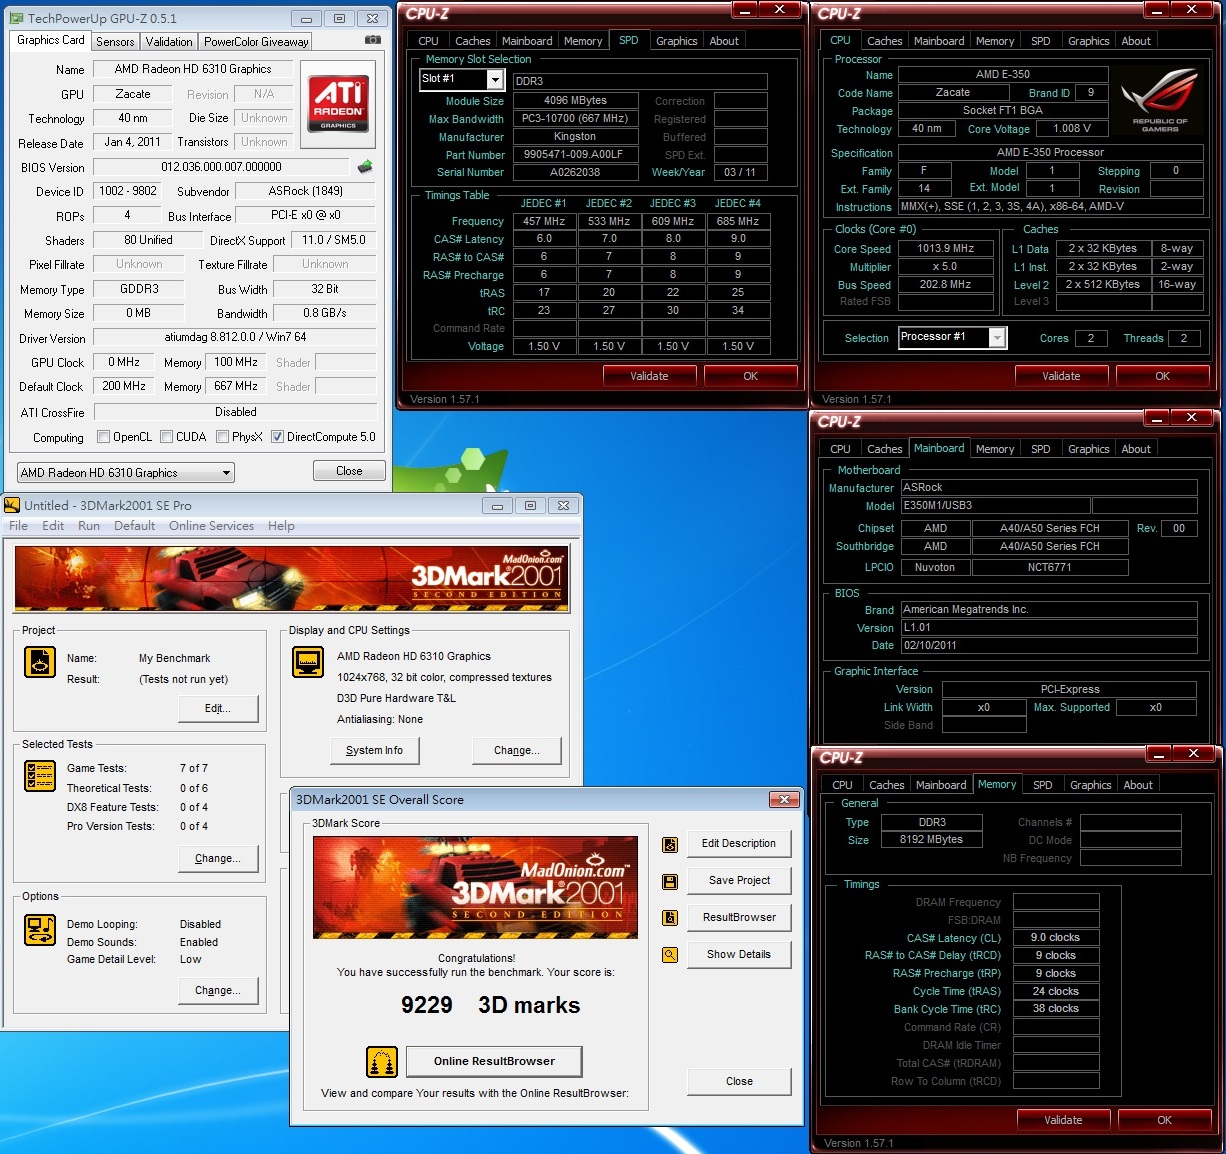Click Validate in the SPD CPU-Z window
The image size is (1226, 1154).
pyautogui.click(x=649, y=376)
